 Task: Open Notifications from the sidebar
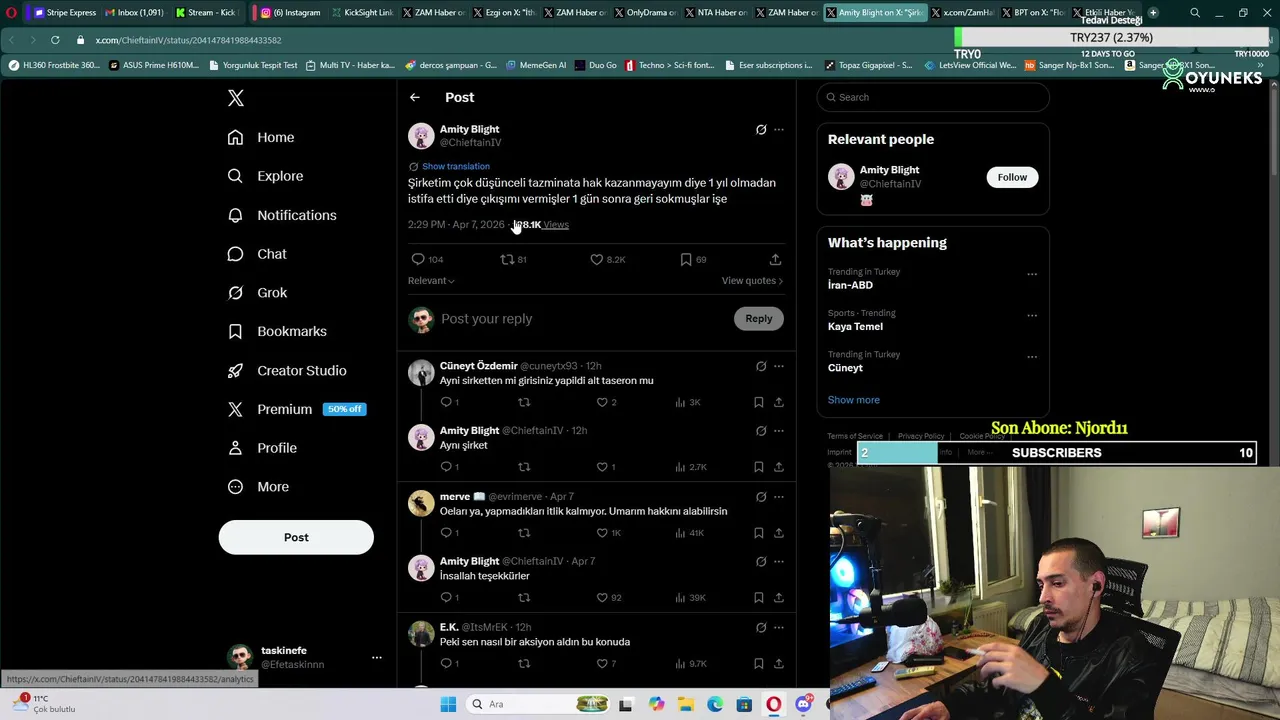pos(282,215)
